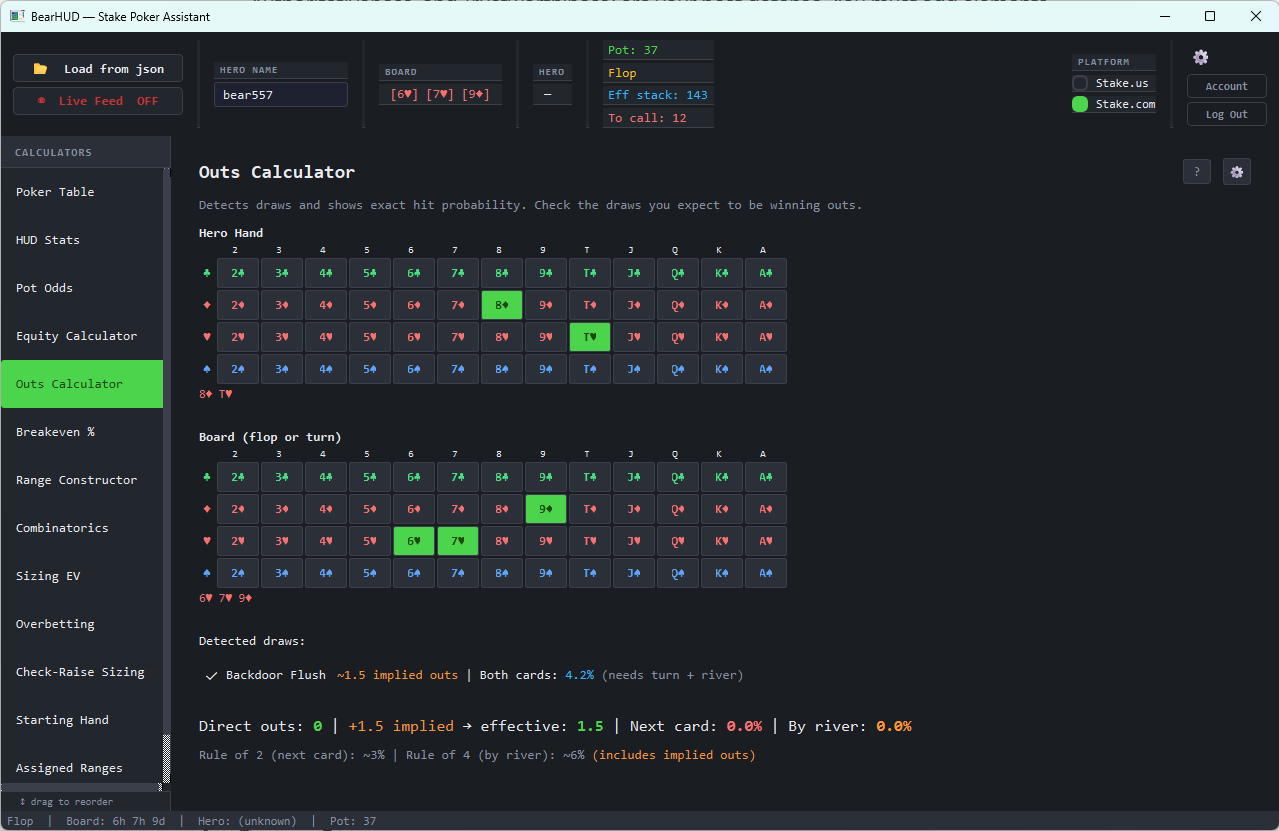Viewport: 1279px width, 831px height.
Task: Click the red Live Feed status dot
Action: tap(41, 101)
